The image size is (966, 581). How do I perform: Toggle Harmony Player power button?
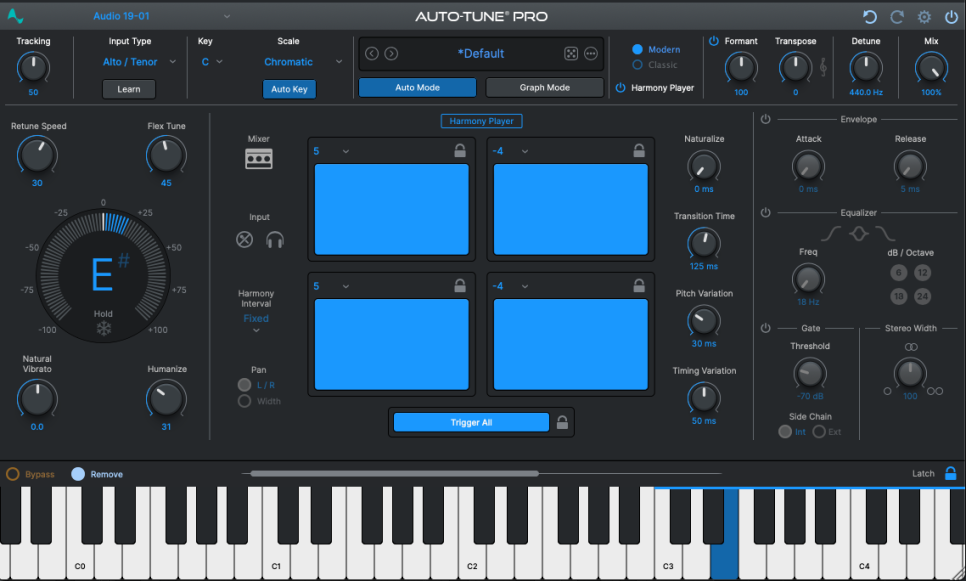coord(620,87)
